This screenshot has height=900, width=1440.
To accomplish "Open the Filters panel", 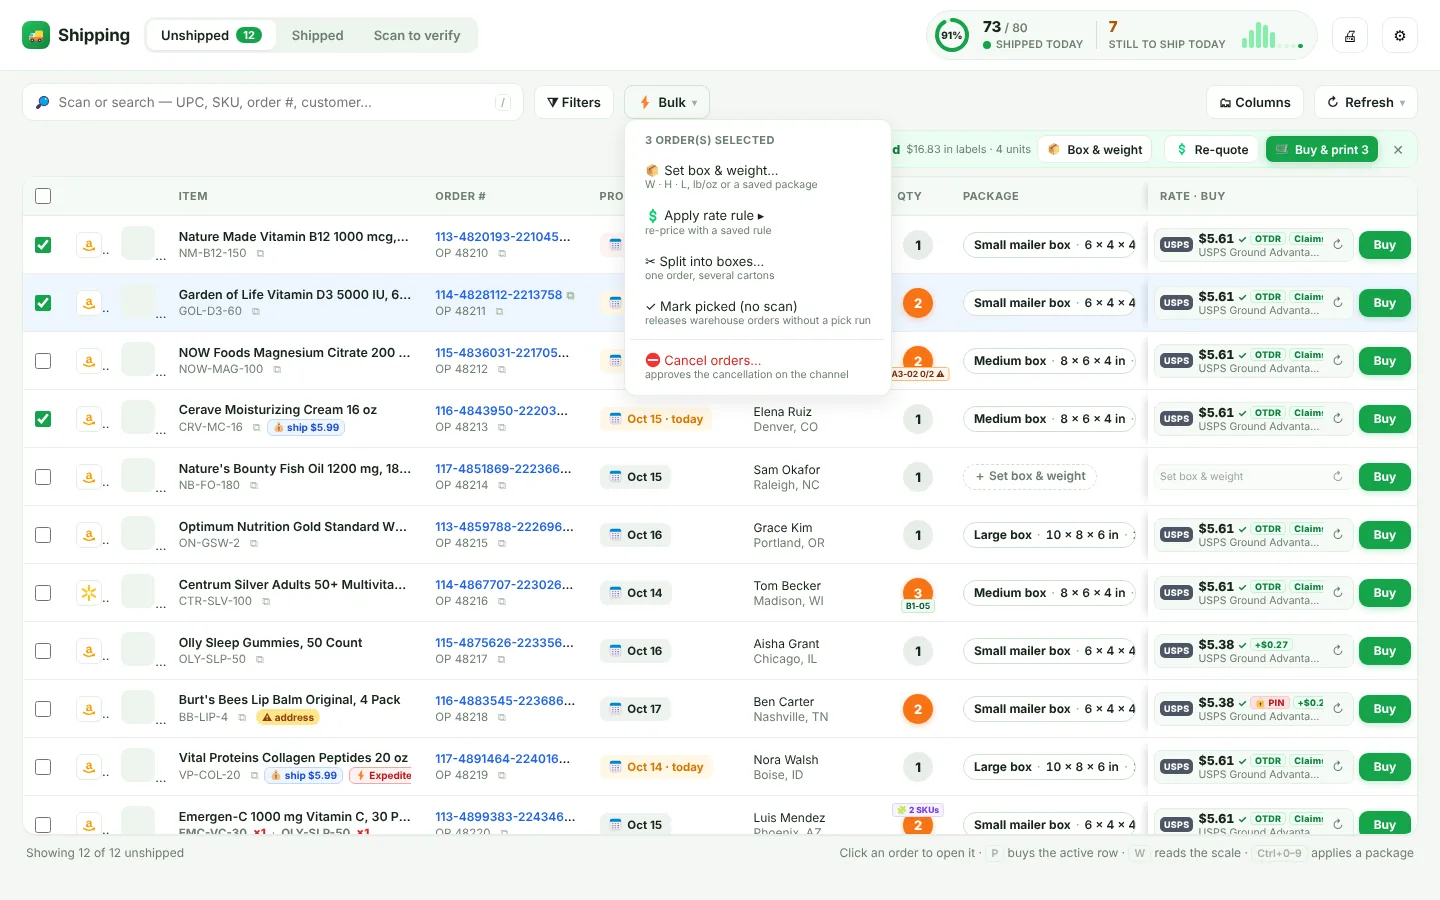I will coord(574,102).
